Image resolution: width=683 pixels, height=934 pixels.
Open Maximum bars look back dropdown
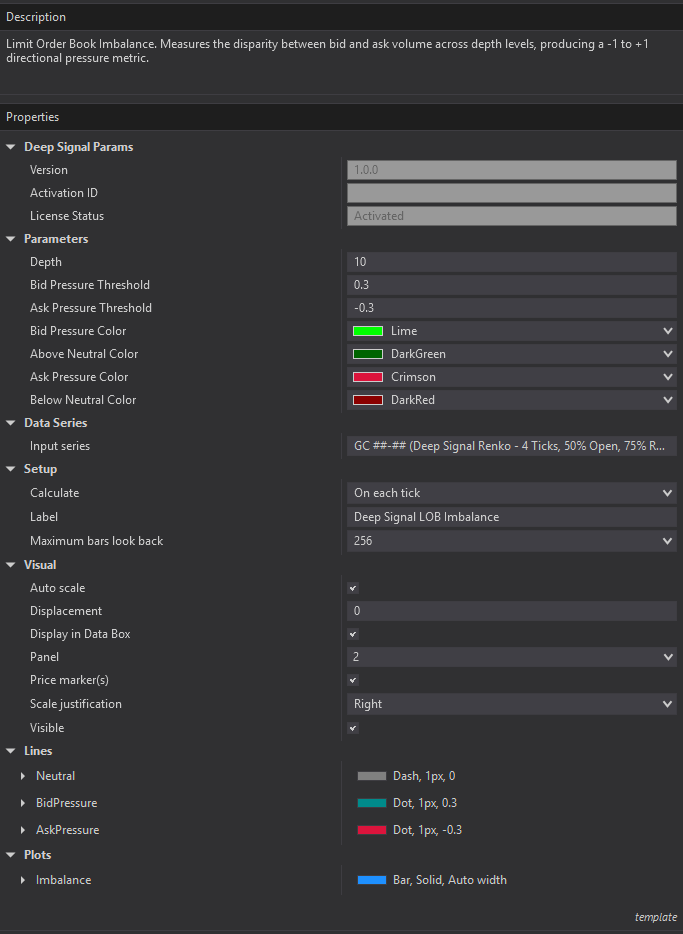pos(667,541)
